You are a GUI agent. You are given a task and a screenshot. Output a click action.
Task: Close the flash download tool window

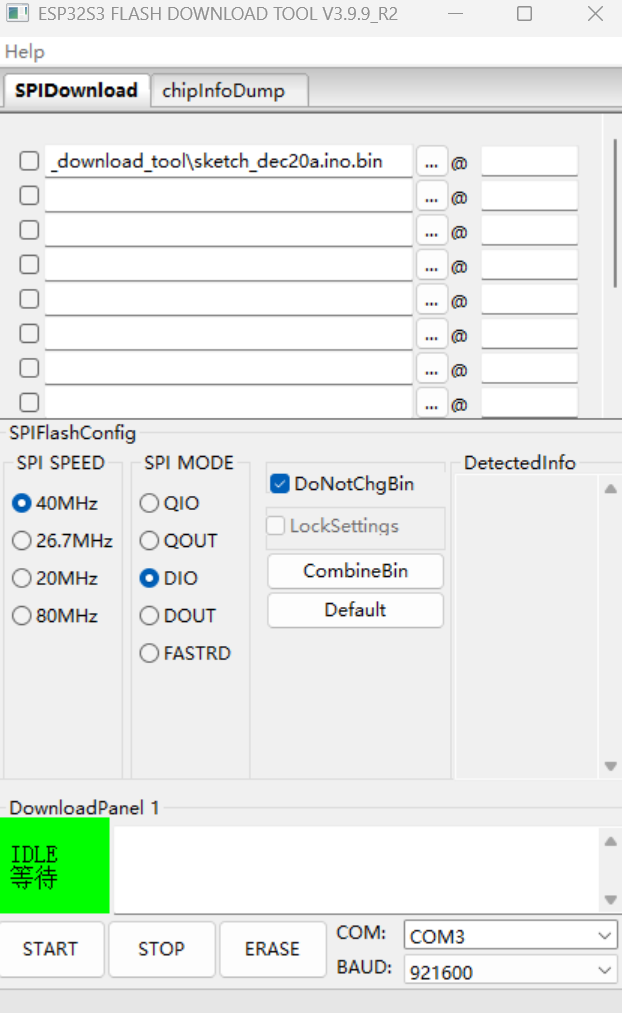click(596, 14)
